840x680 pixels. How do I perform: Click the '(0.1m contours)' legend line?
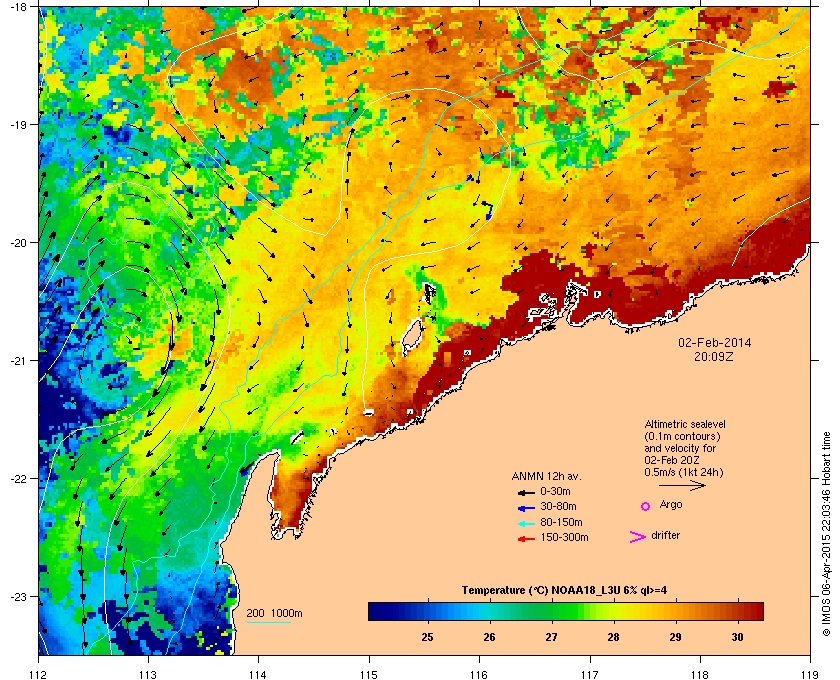point(682,436)
